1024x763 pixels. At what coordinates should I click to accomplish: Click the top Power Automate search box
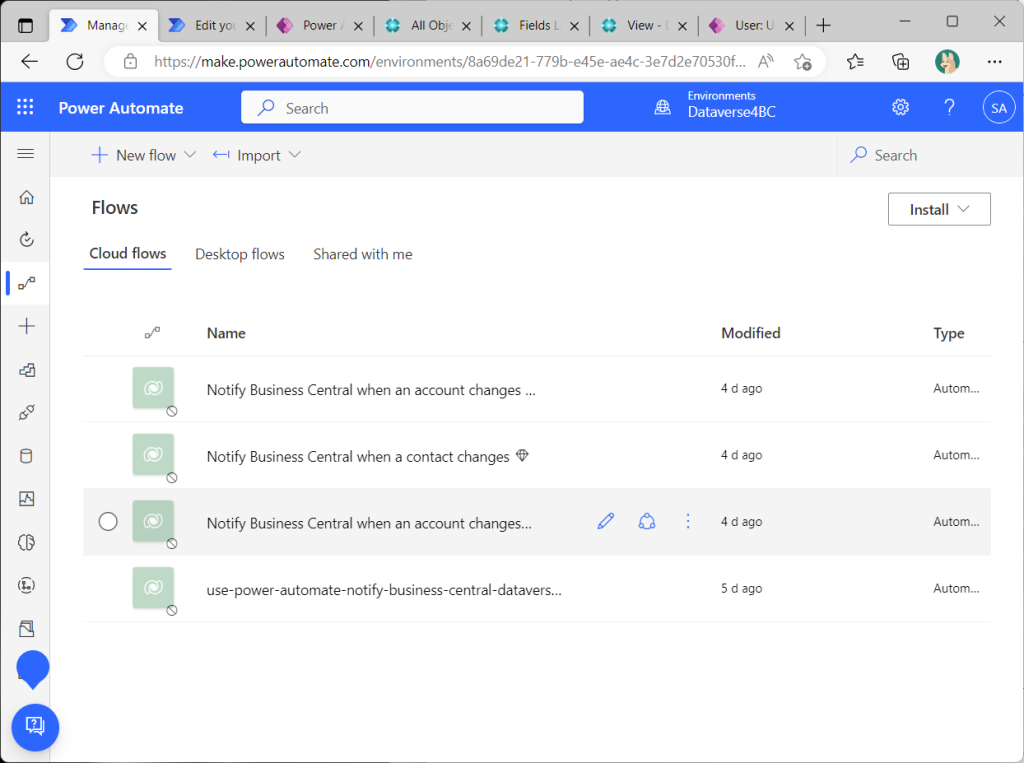pyautogui.click(x=412, y=108)
